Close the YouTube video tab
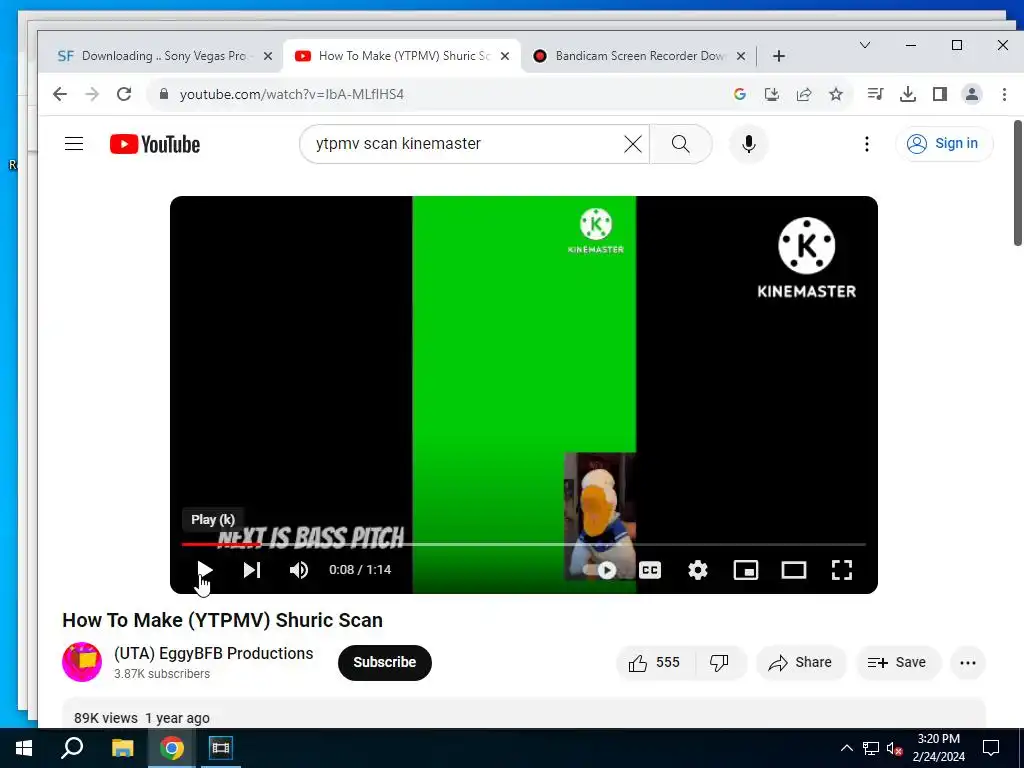This screenshot has height=768, width=1024. point(505,56)
